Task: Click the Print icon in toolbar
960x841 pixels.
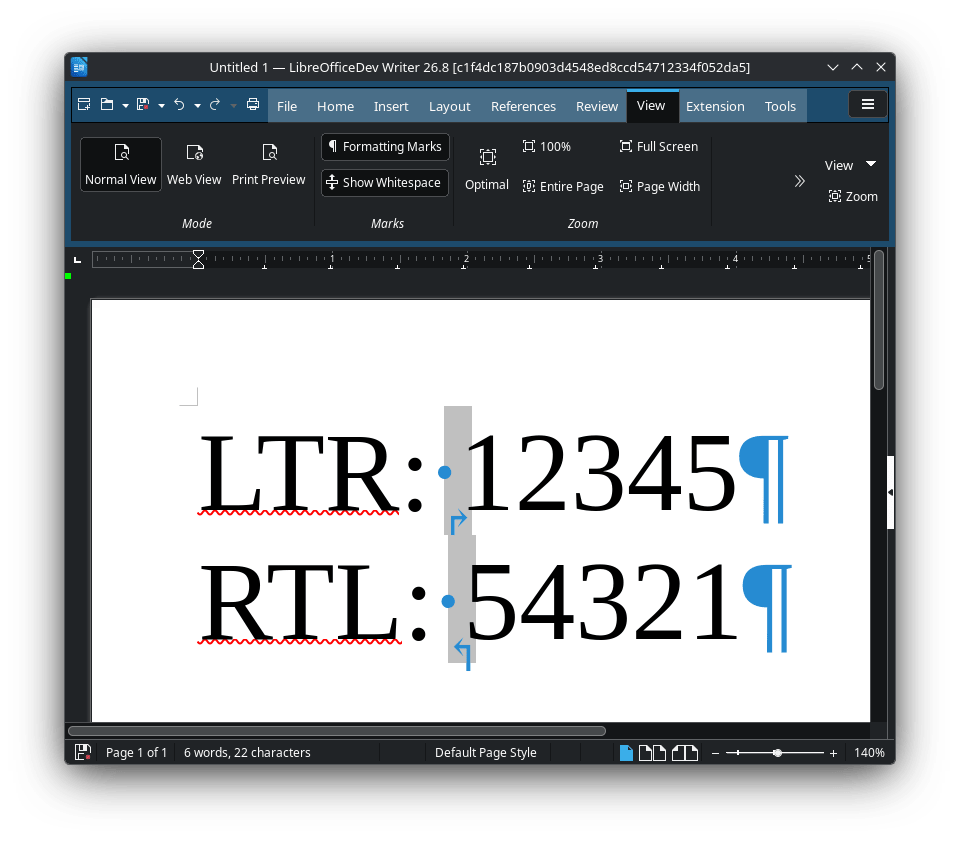Action: tap(253, 105)
